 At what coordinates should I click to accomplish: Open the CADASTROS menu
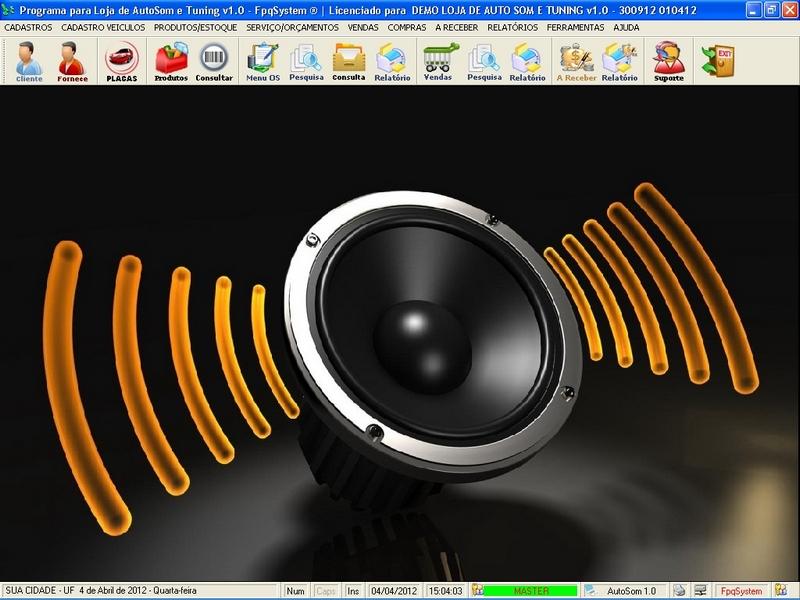[x=28, y=28]
